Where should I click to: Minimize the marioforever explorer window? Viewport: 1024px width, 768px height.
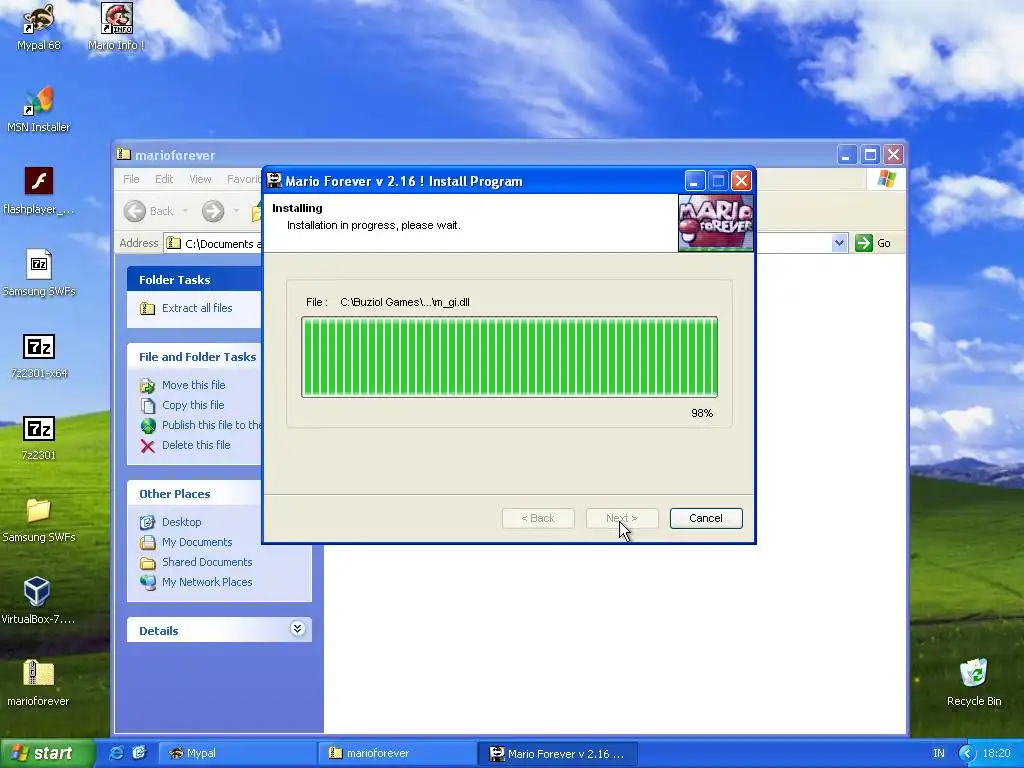(x=846, y=155)
